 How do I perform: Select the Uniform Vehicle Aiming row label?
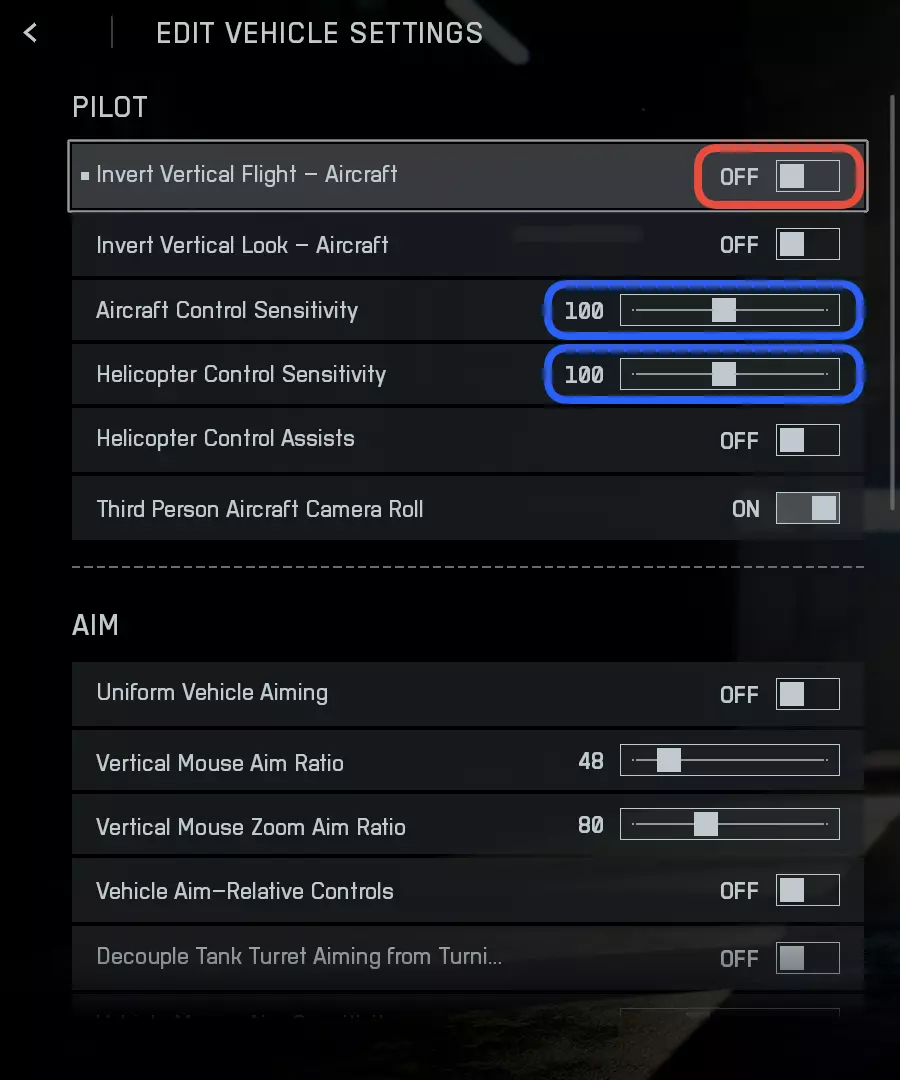(212, 693)
